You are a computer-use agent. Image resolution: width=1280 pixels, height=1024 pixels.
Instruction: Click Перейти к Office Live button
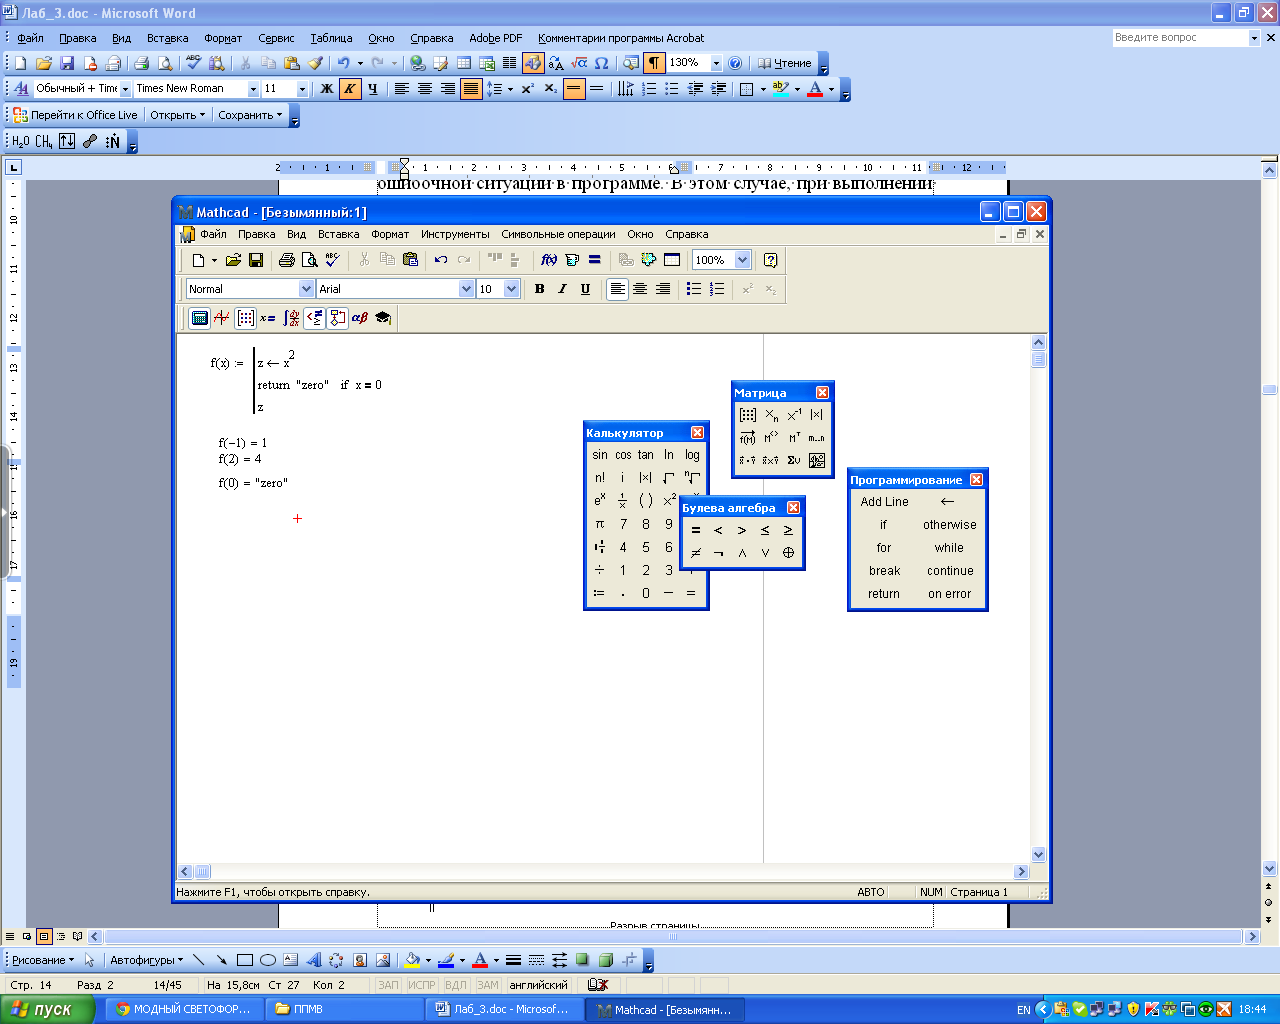(x=75, y=115)
